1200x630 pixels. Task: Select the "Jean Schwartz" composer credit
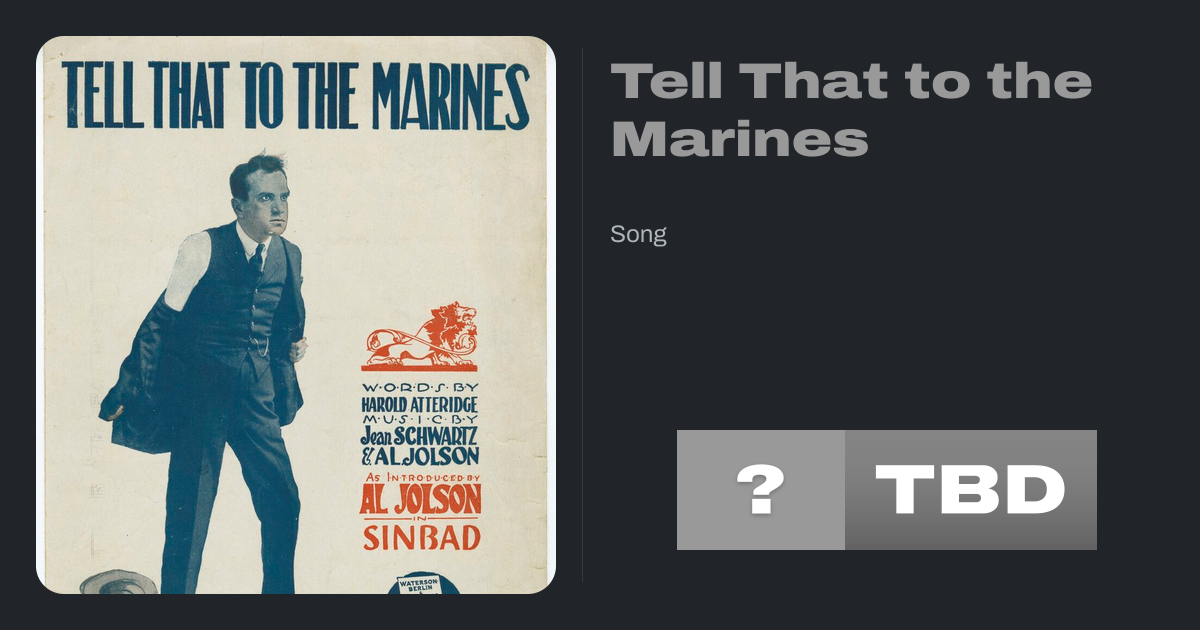[420, 436]
